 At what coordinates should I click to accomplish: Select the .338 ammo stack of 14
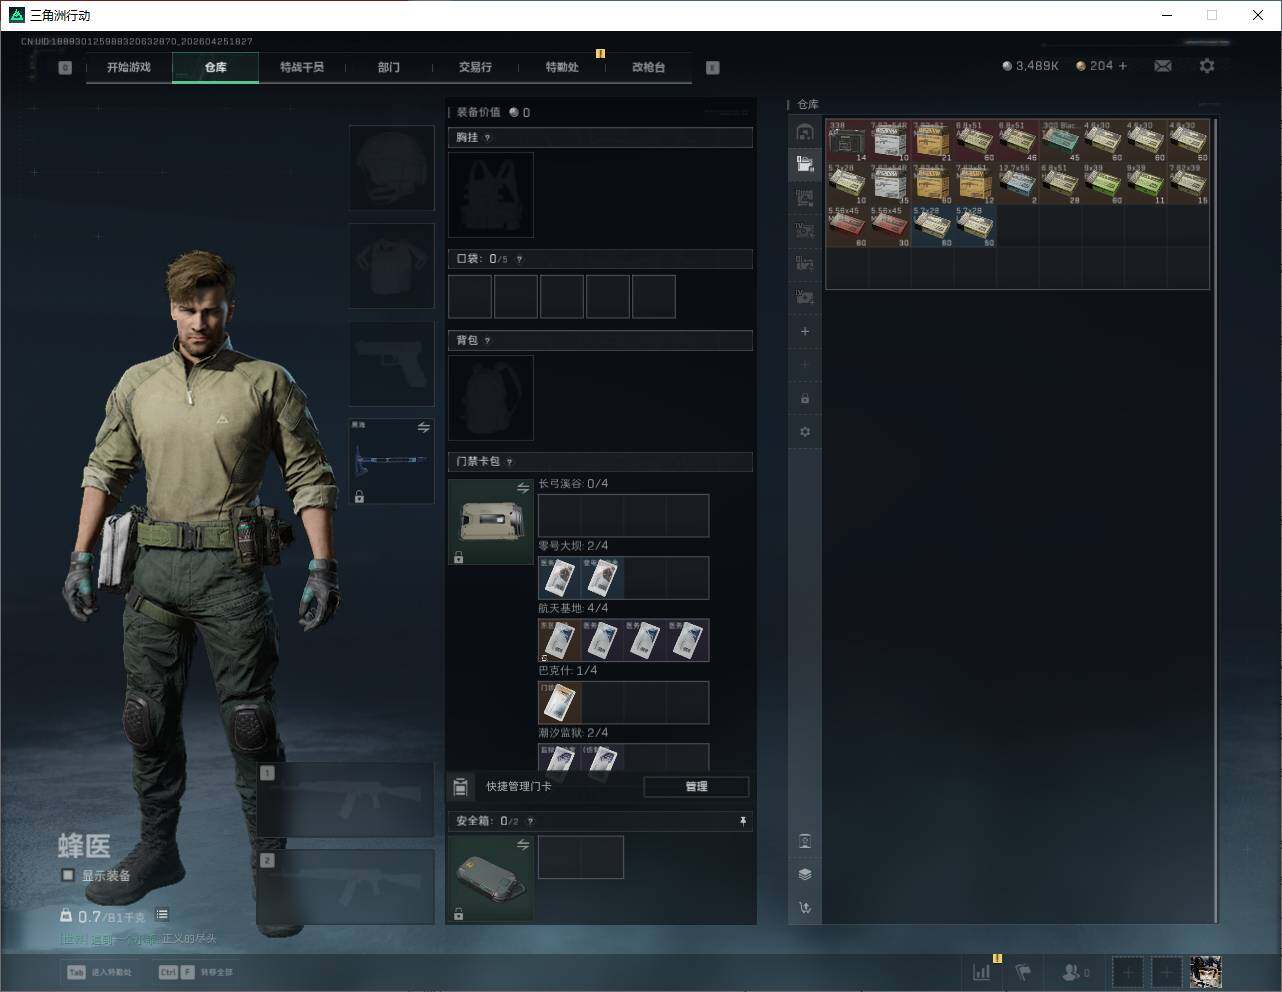[x=848, y=141]
